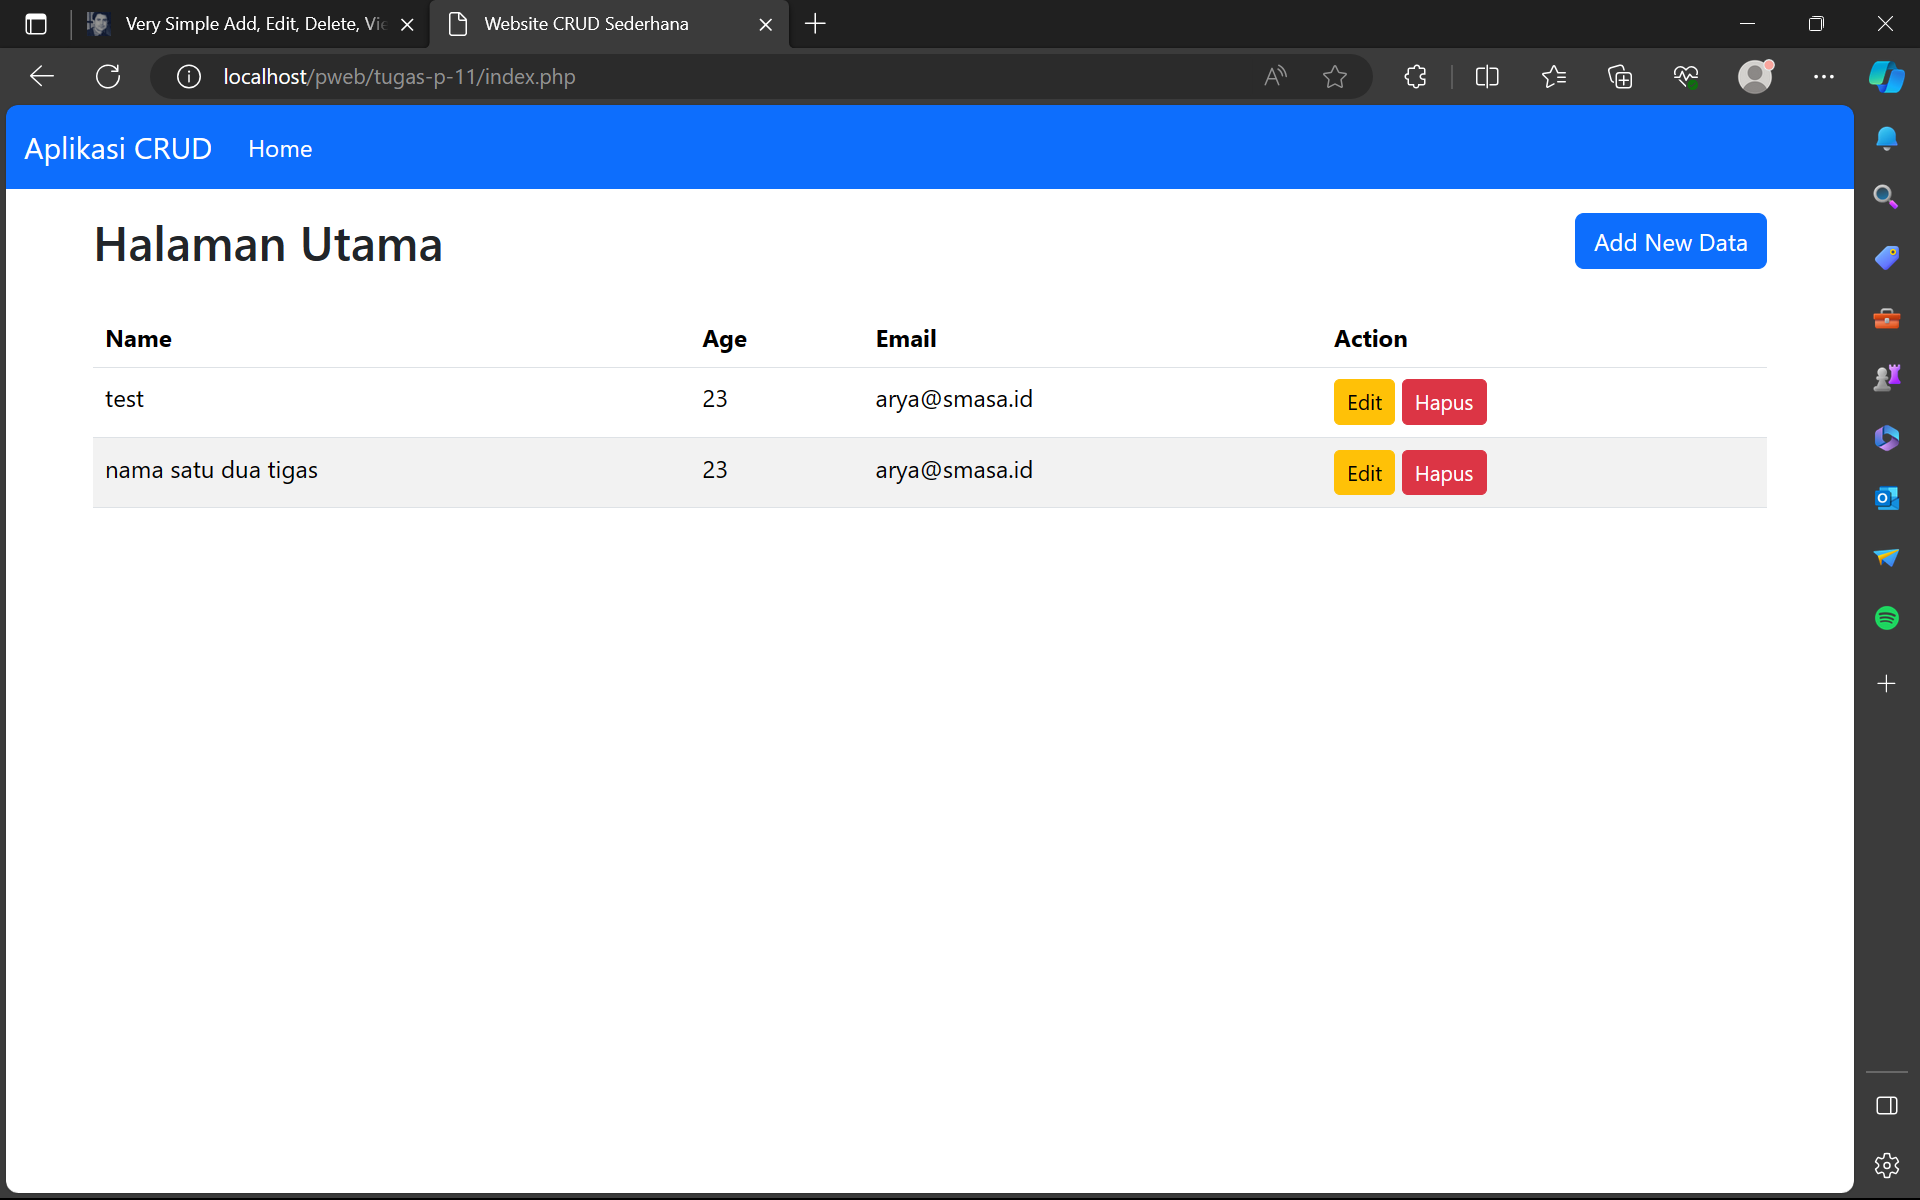Open the Copilot sidebar icon
Screen dimensions: 1920x1200
[1887, 77]
